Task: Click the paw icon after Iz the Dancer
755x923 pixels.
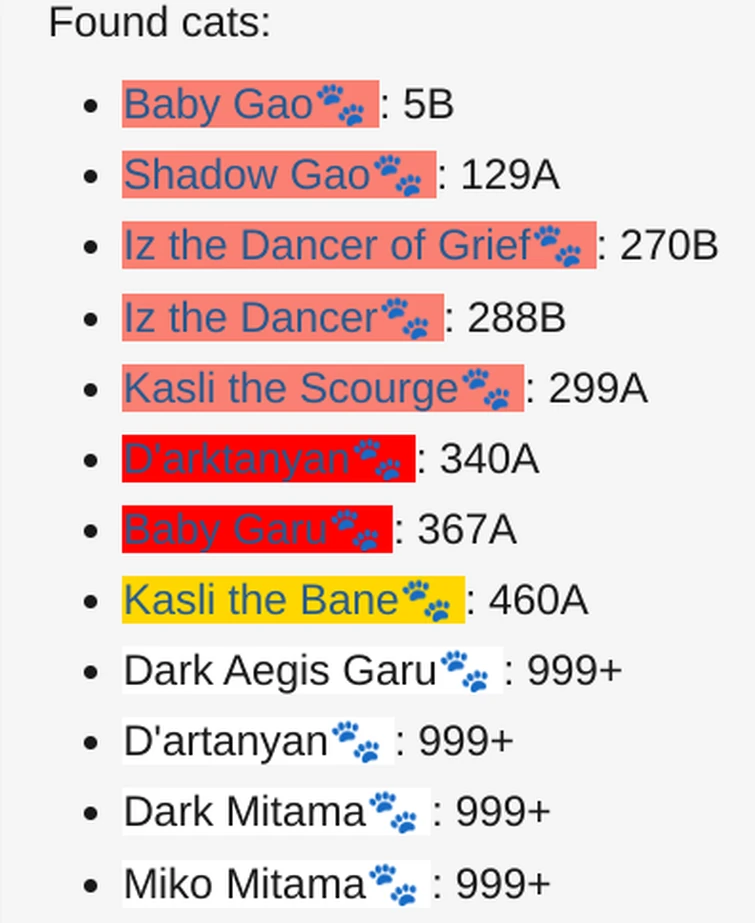Action: click(x=405, y=318)
